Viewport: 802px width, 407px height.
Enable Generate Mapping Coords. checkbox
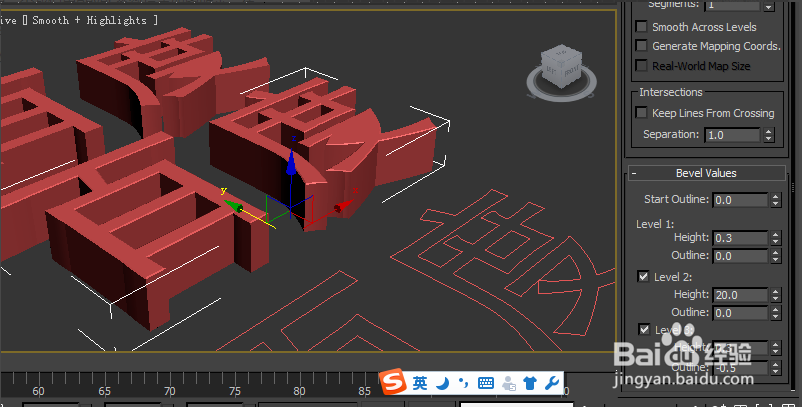(x=641, y=46)
